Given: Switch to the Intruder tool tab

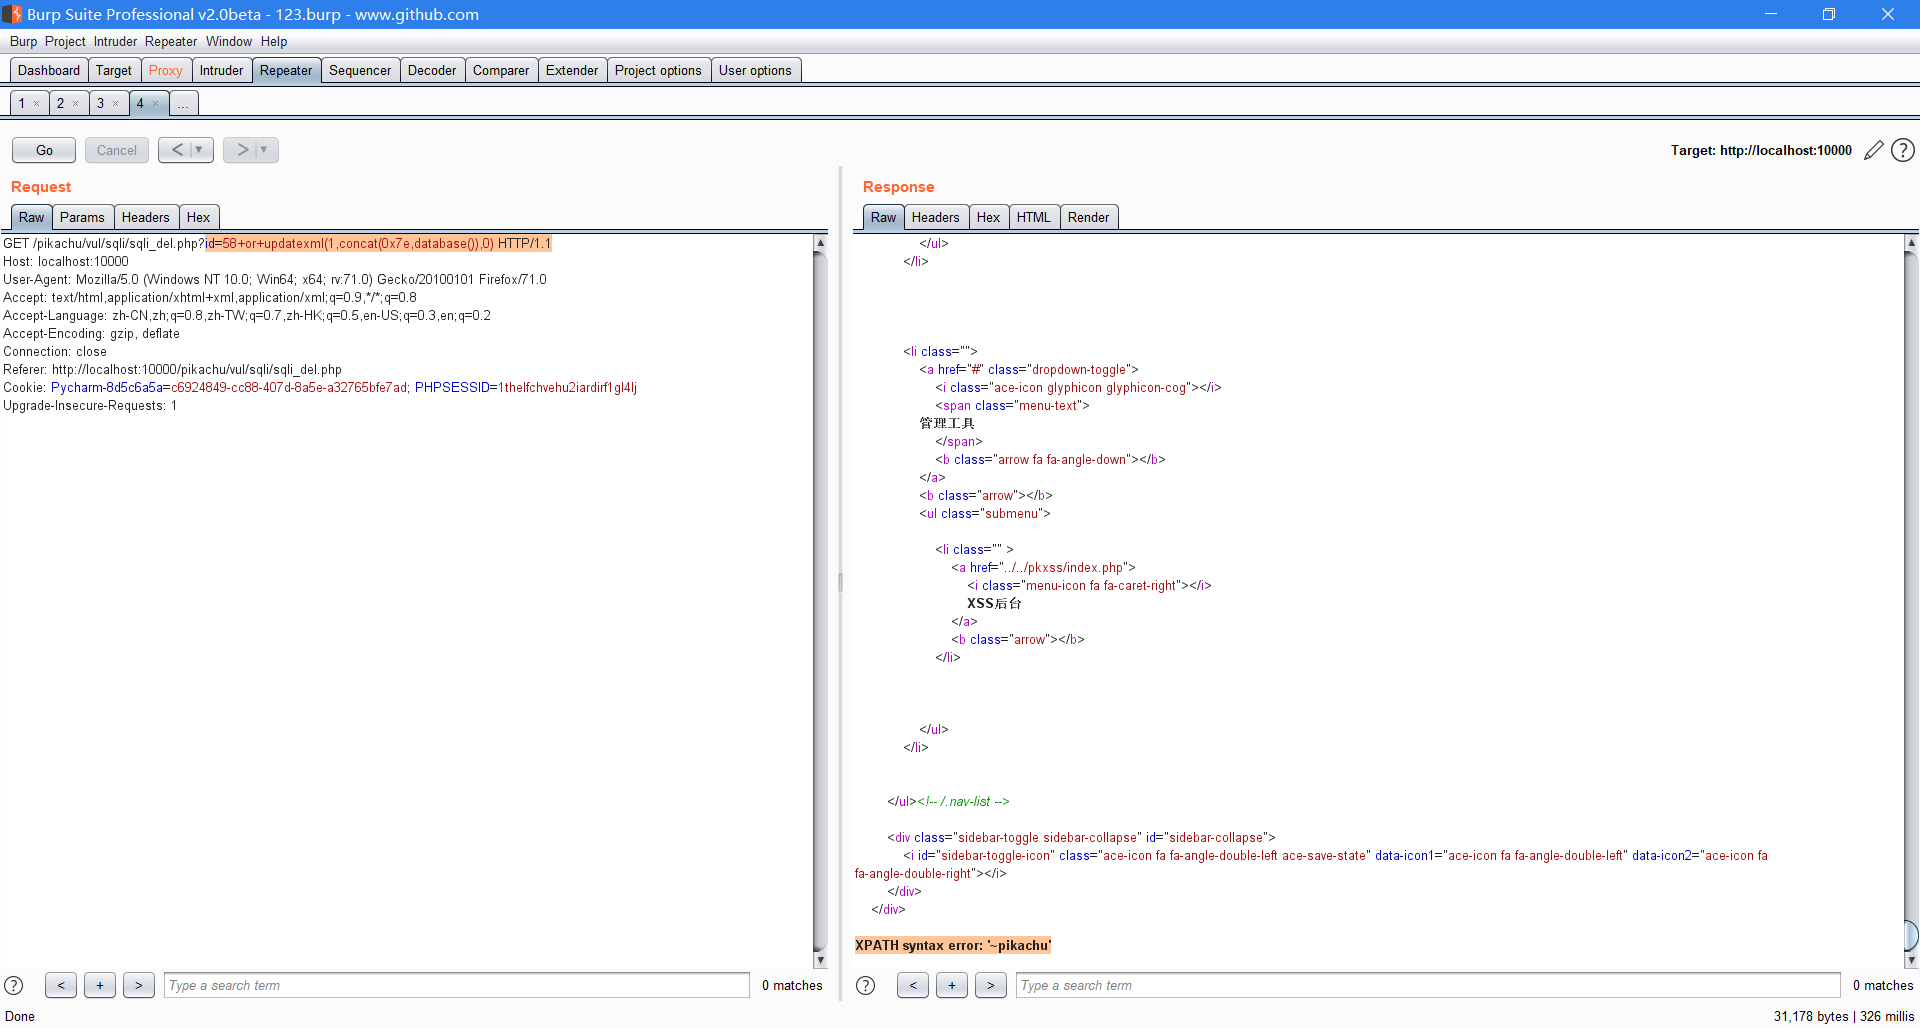Looking at the screenshot, I should point(221,70).
